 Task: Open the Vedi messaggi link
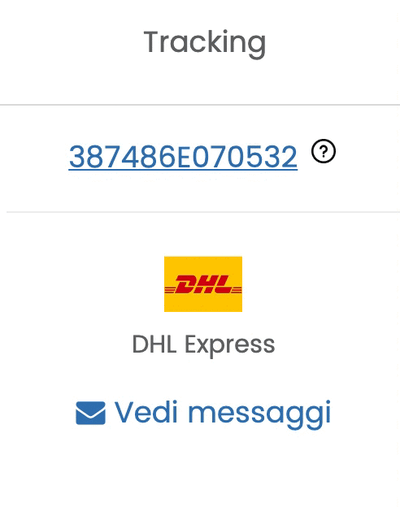(x=203, y=414)
